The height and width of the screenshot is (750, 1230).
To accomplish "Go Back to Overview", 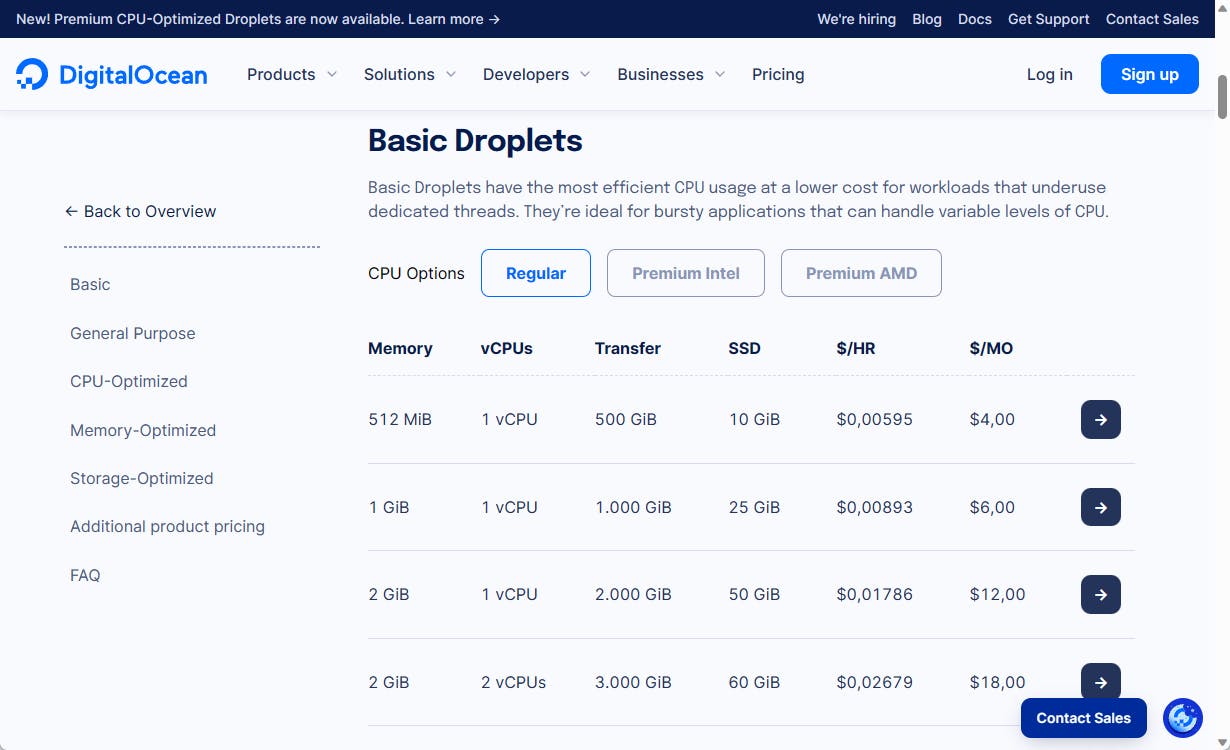I will click(x=140, y=211).
